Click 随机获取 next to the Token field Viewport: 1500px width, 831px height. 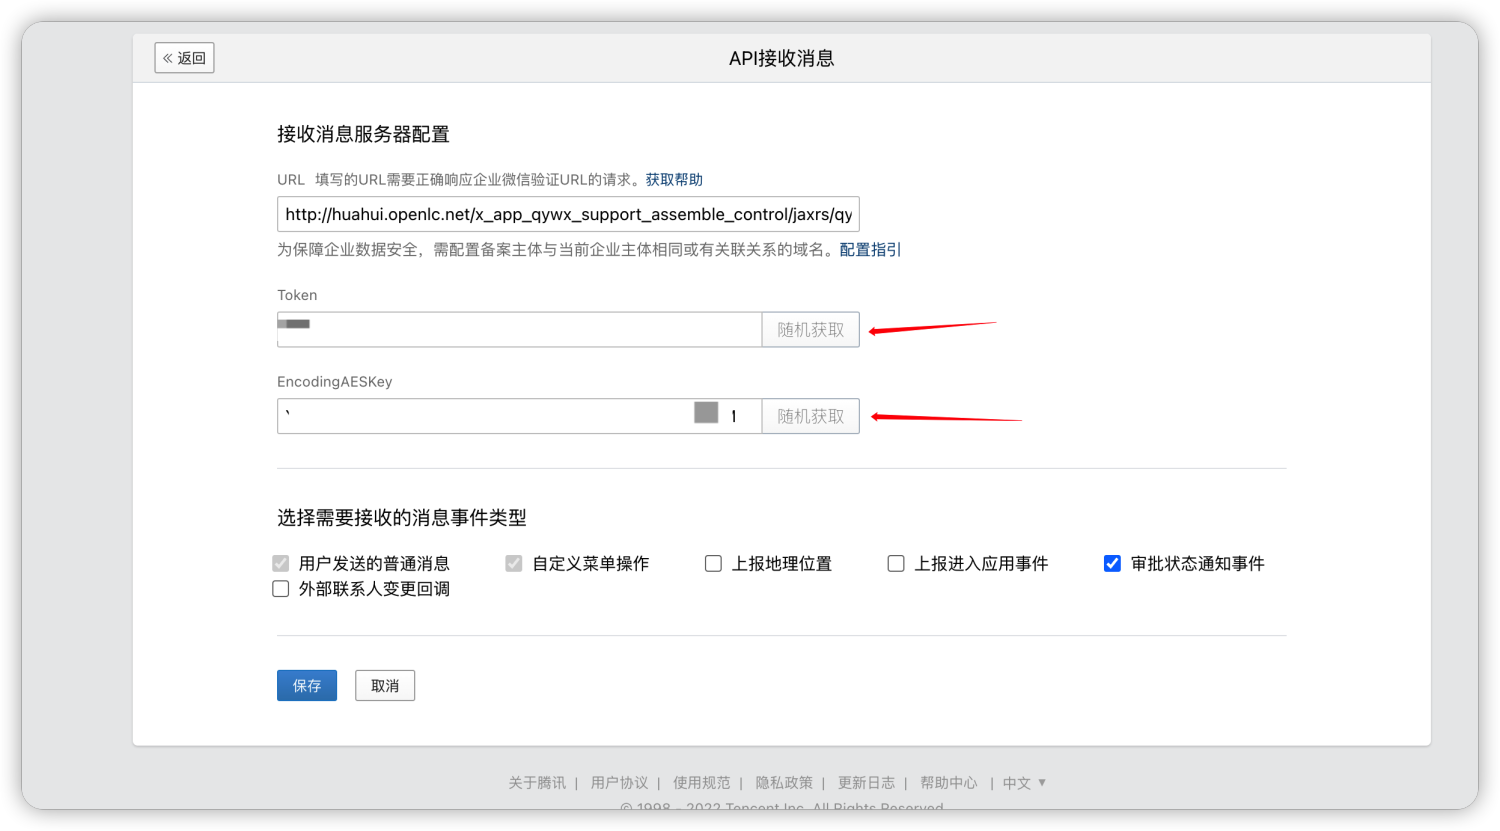pos(810,330)
